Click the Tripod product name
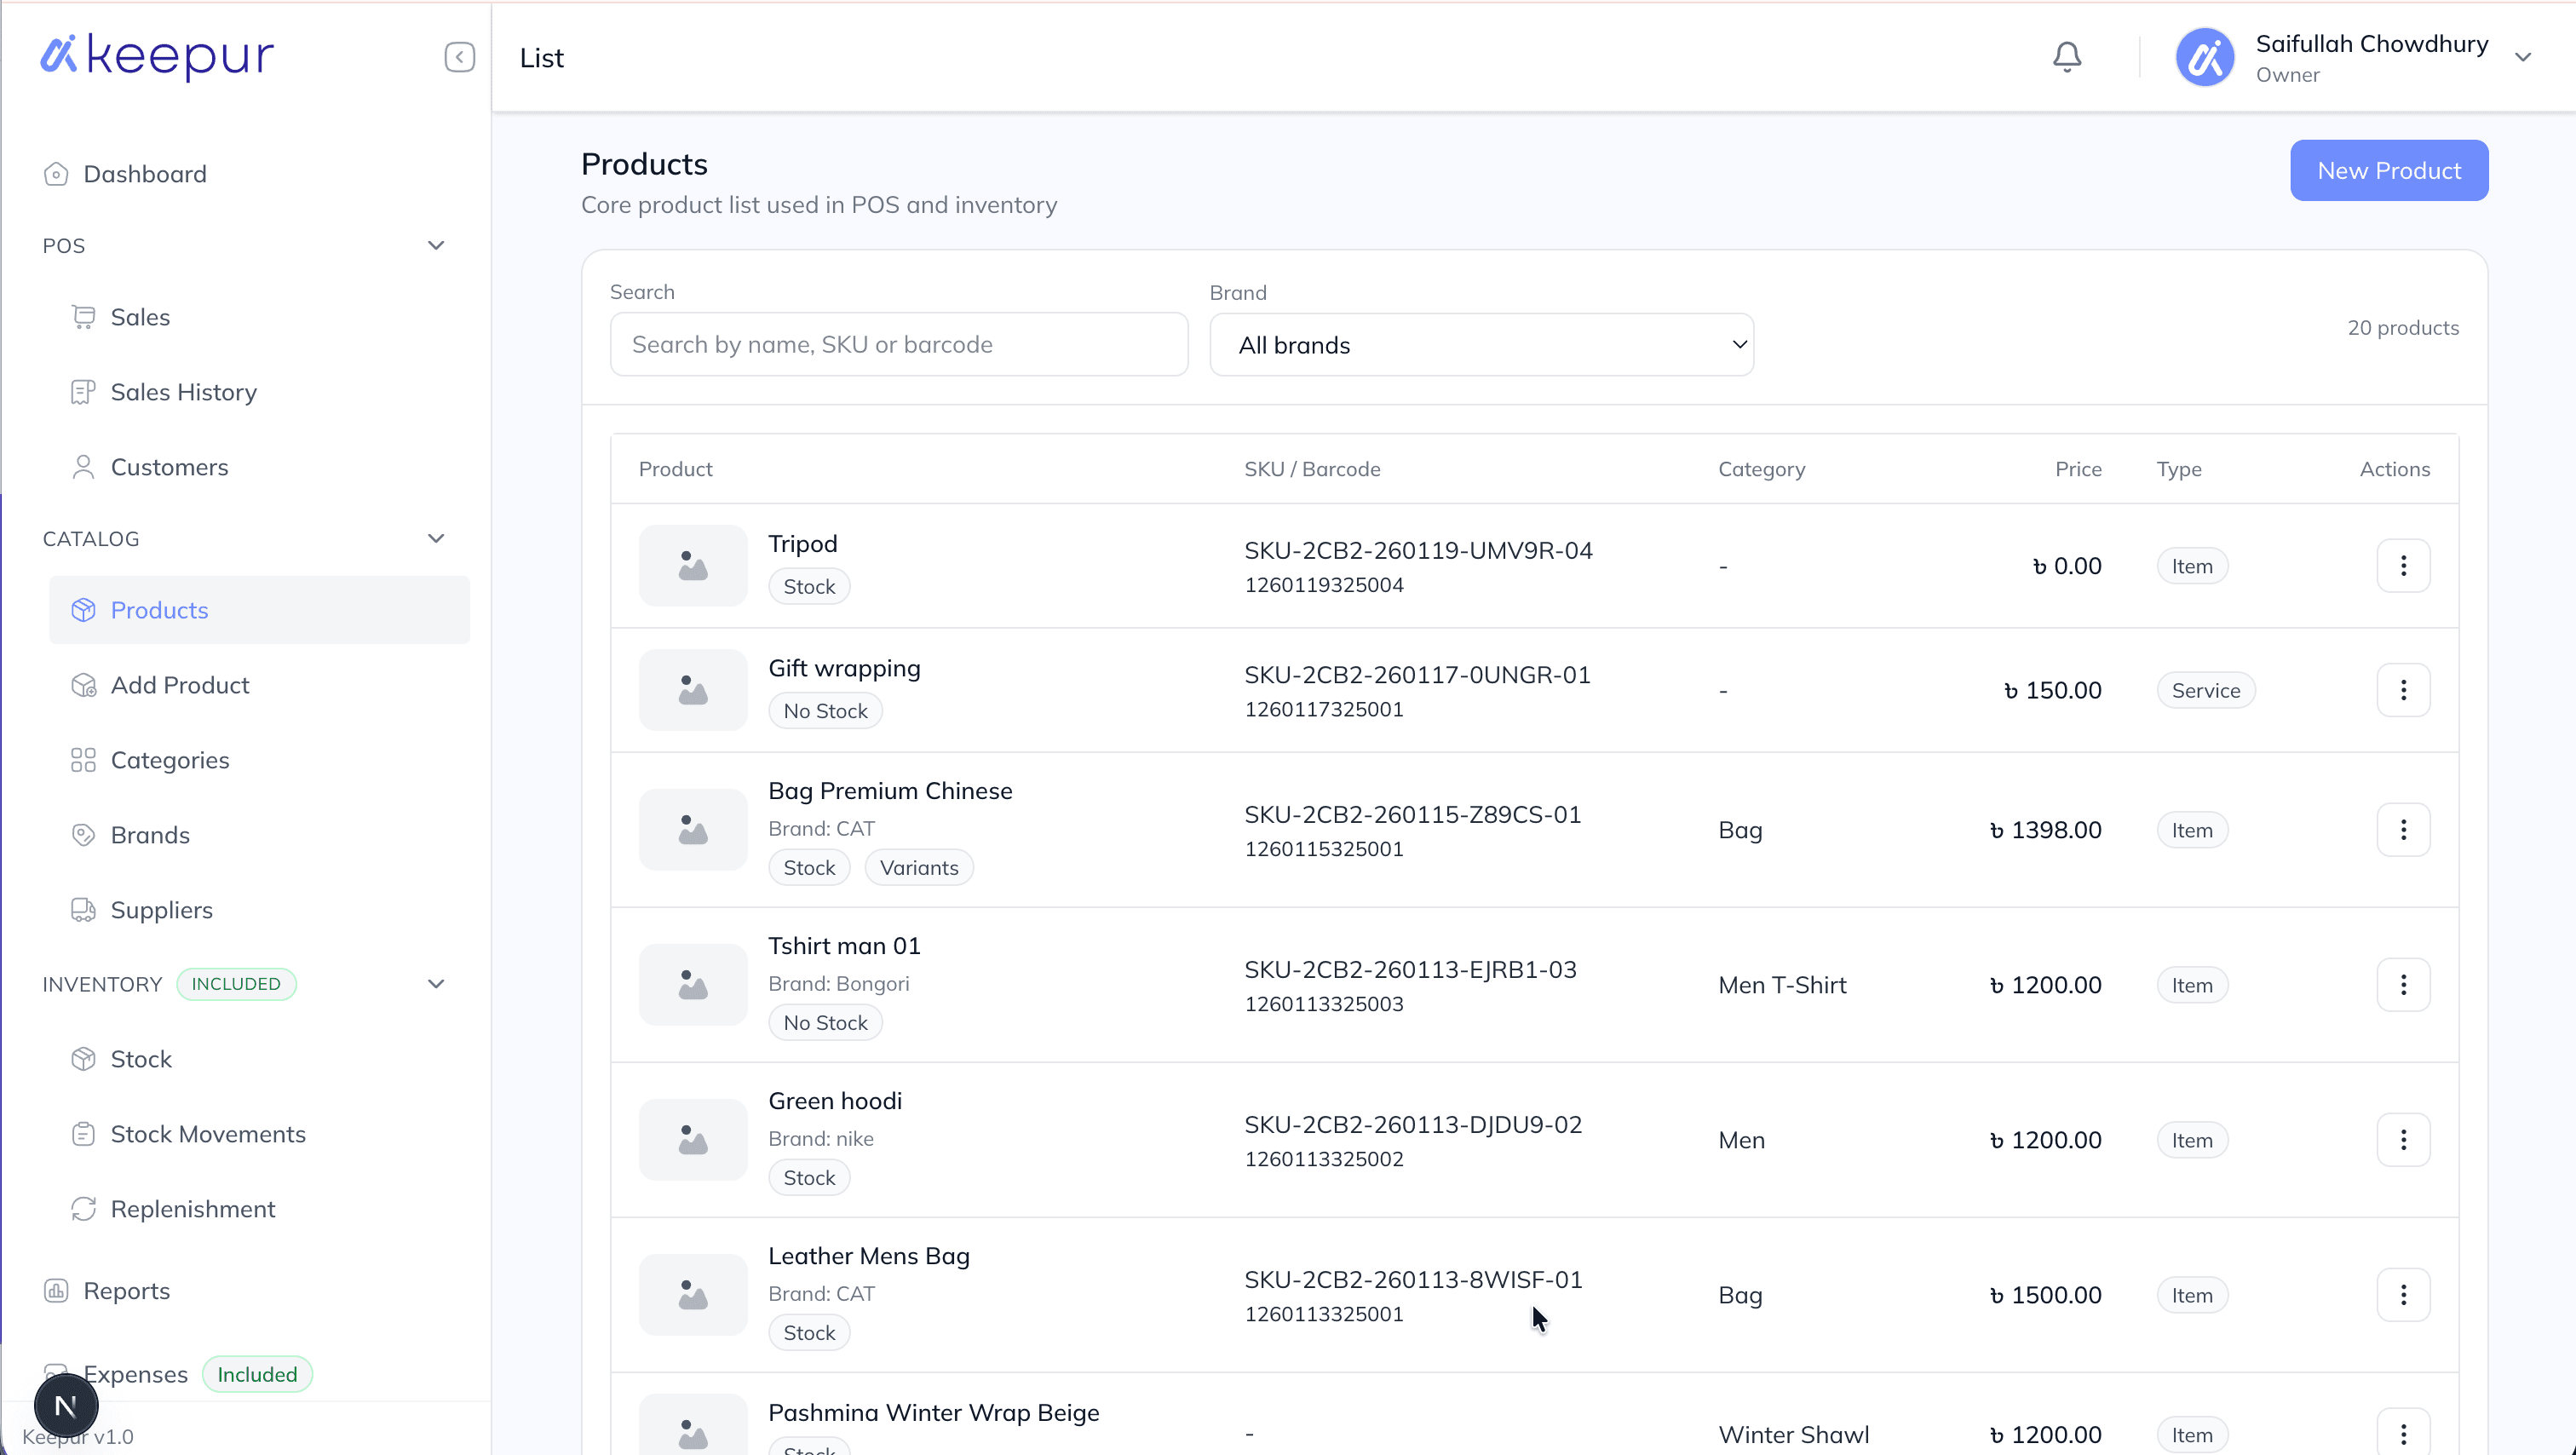Screen dimensions: 2576x1455 [x=803, y=544]
